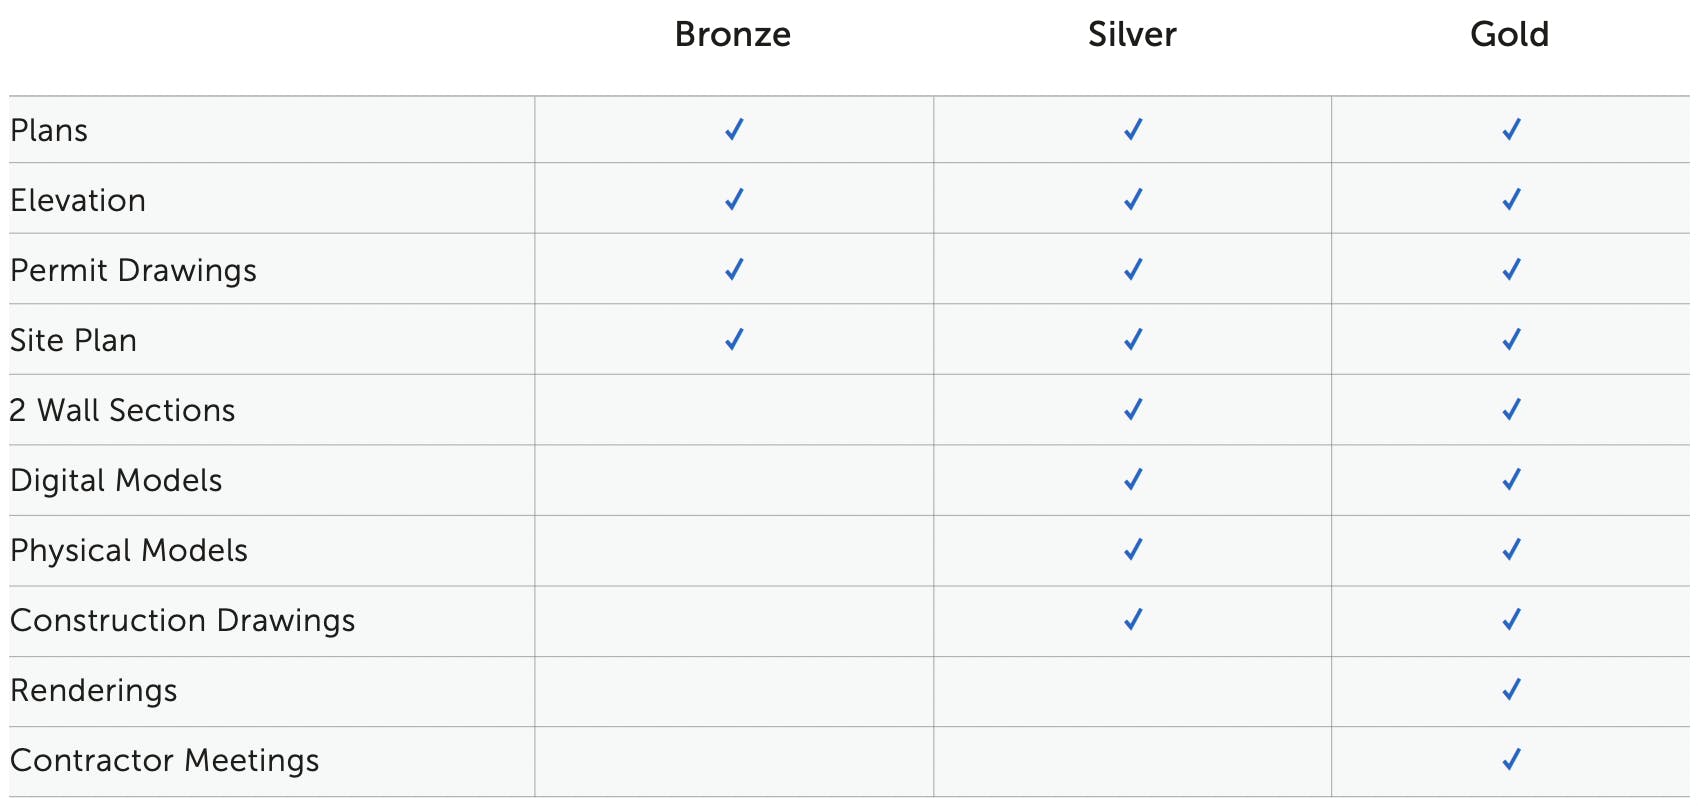Select the Bronze column header
The height and width of the screenshot is (806, 1698).
click(x=733, y=35)
